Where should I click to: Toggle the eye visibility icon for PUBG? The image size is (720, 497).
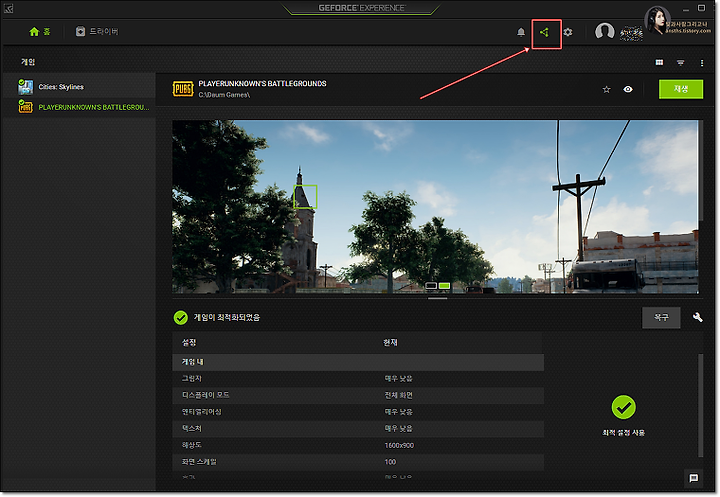(x=628, y=89)
